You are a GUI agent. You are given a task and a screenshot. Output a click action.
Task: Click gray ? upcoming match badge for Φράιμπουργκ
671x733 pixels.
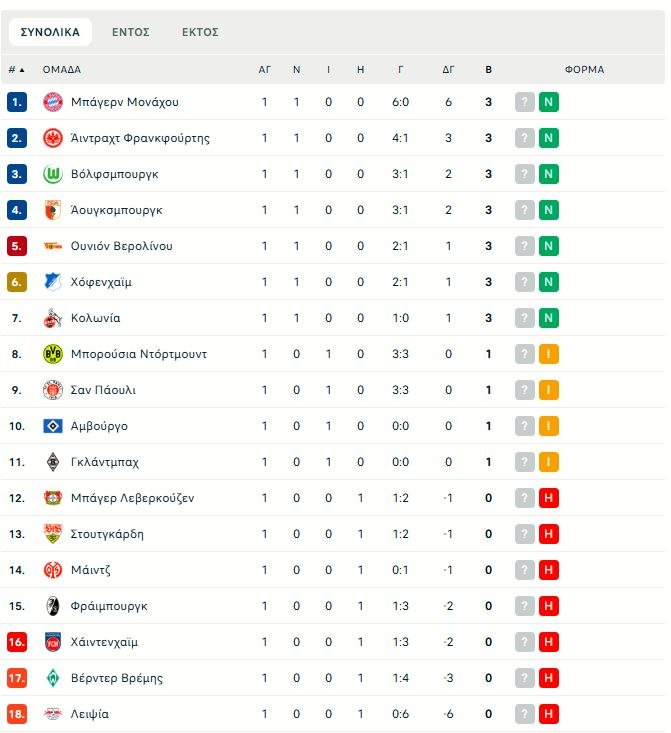[525, 606]
